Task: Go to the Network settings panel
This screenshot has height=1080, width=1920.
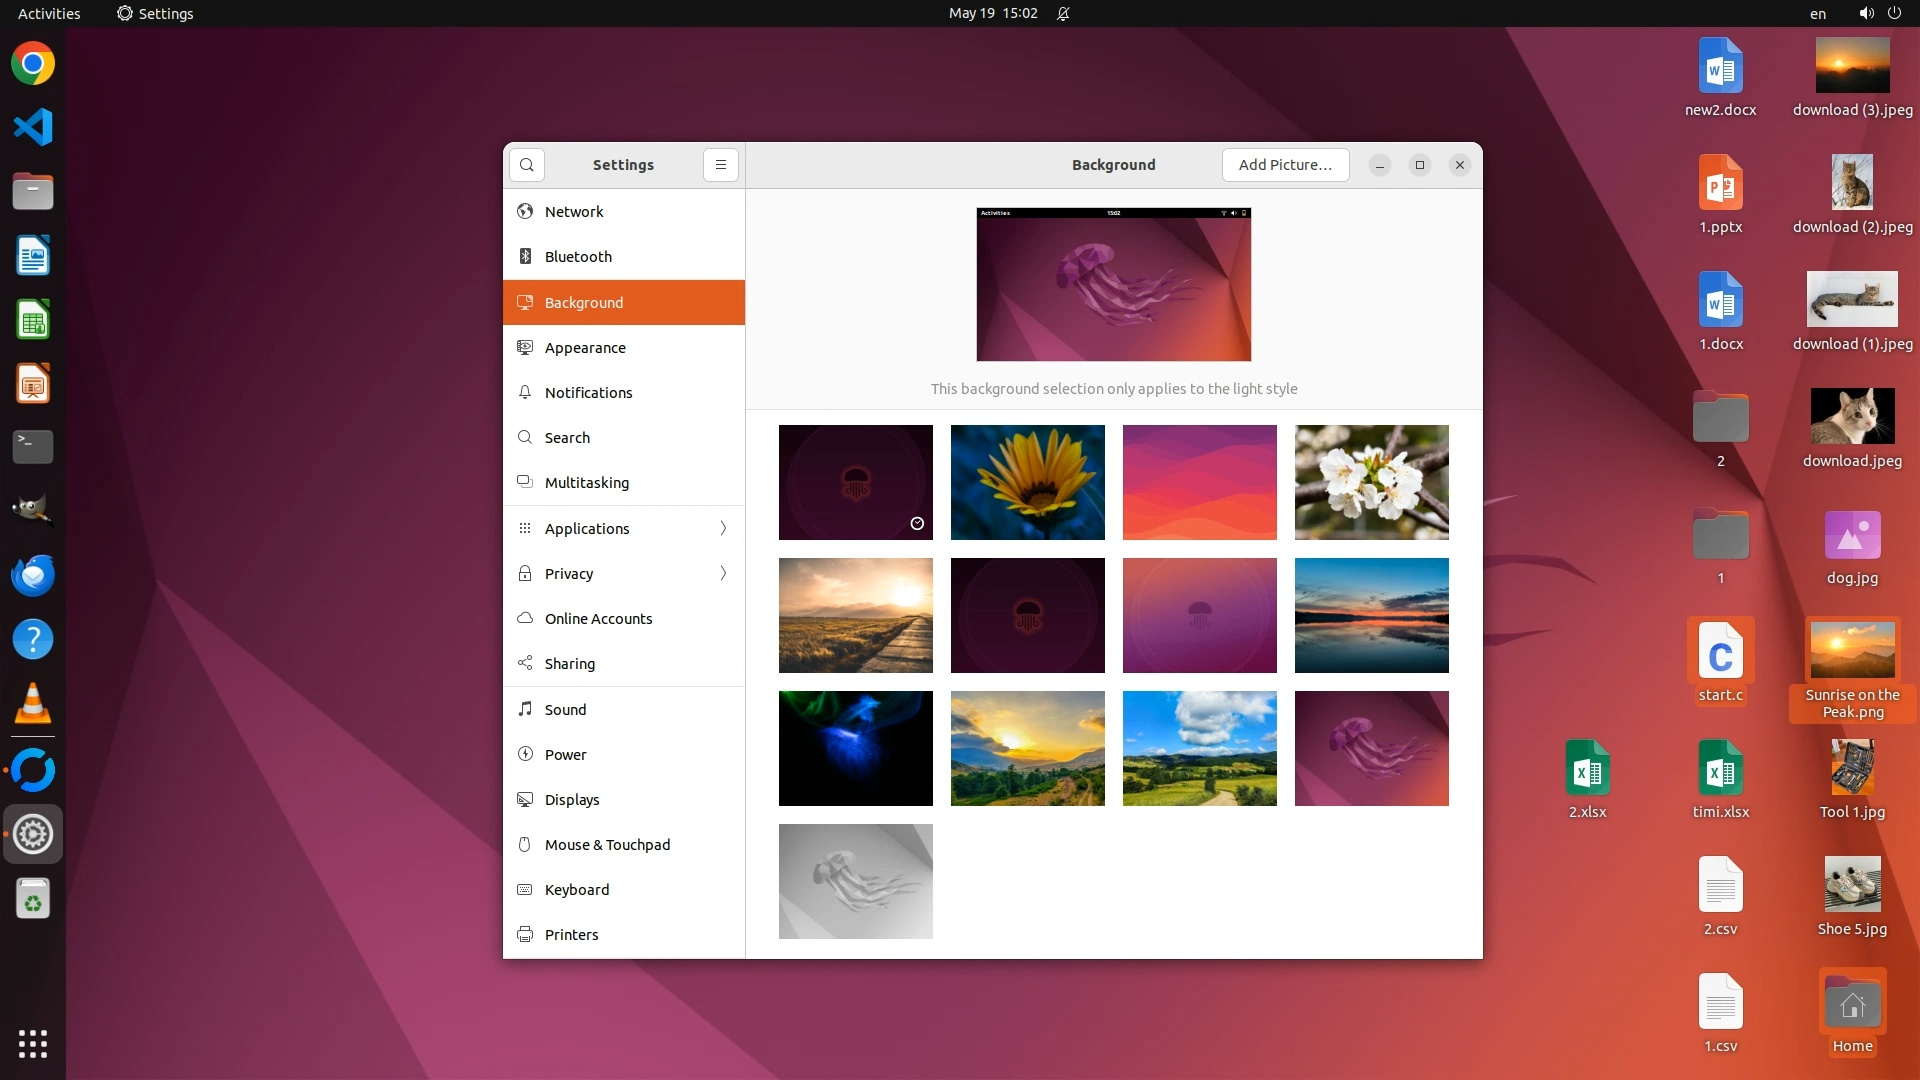Action: (x=574, y=212)
